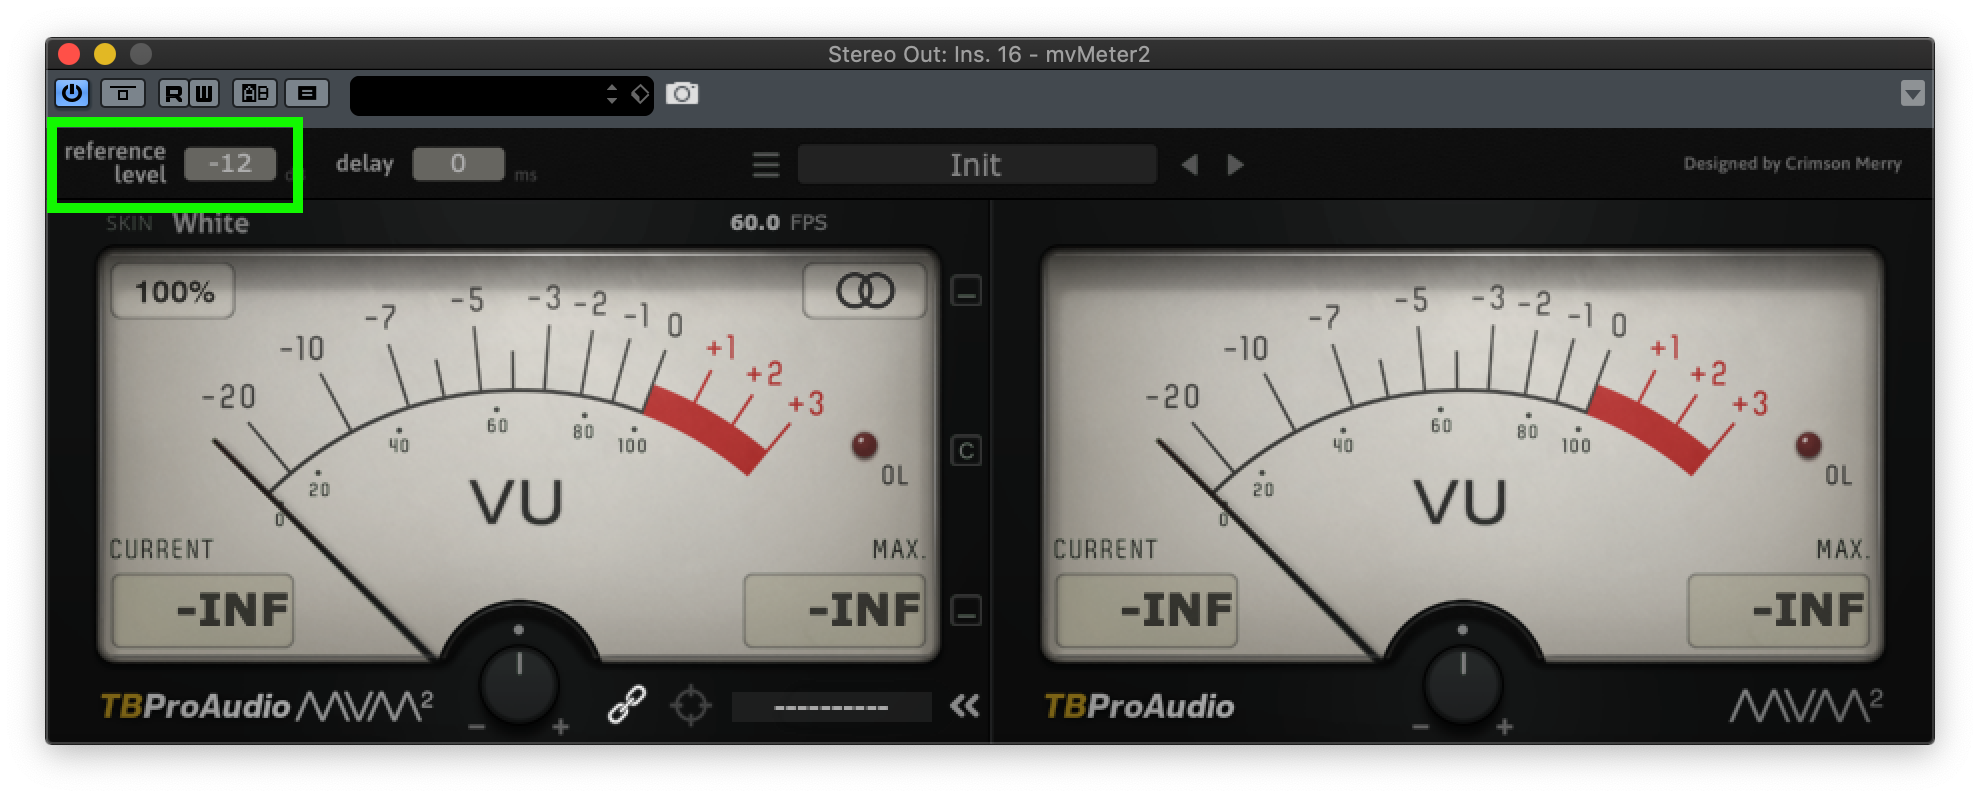Click the left VU meter gain knob
Screen dimensions: 1980x798
pos(519,684)
